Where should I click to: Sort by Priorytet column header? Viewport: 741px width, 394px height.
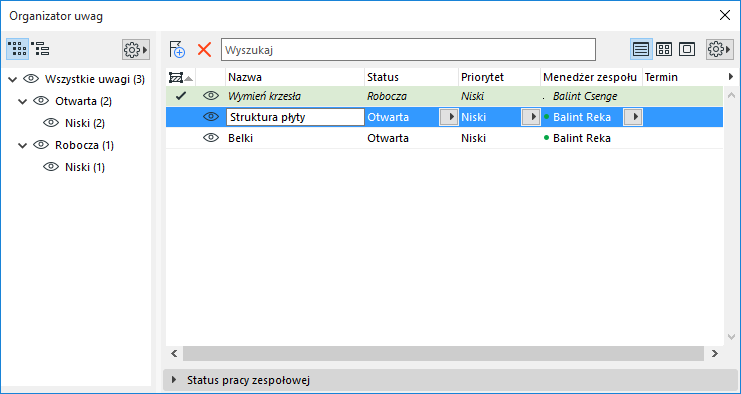[499, 77]
